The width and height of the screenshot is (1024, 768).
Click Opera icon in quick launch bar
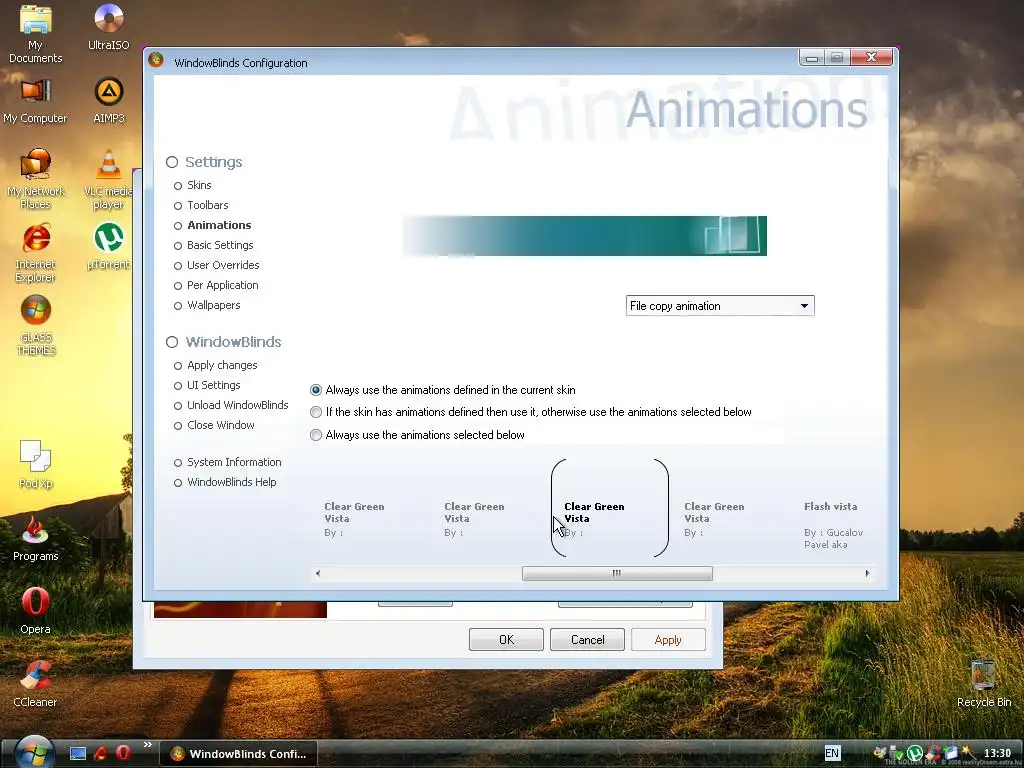coord(123,753)
